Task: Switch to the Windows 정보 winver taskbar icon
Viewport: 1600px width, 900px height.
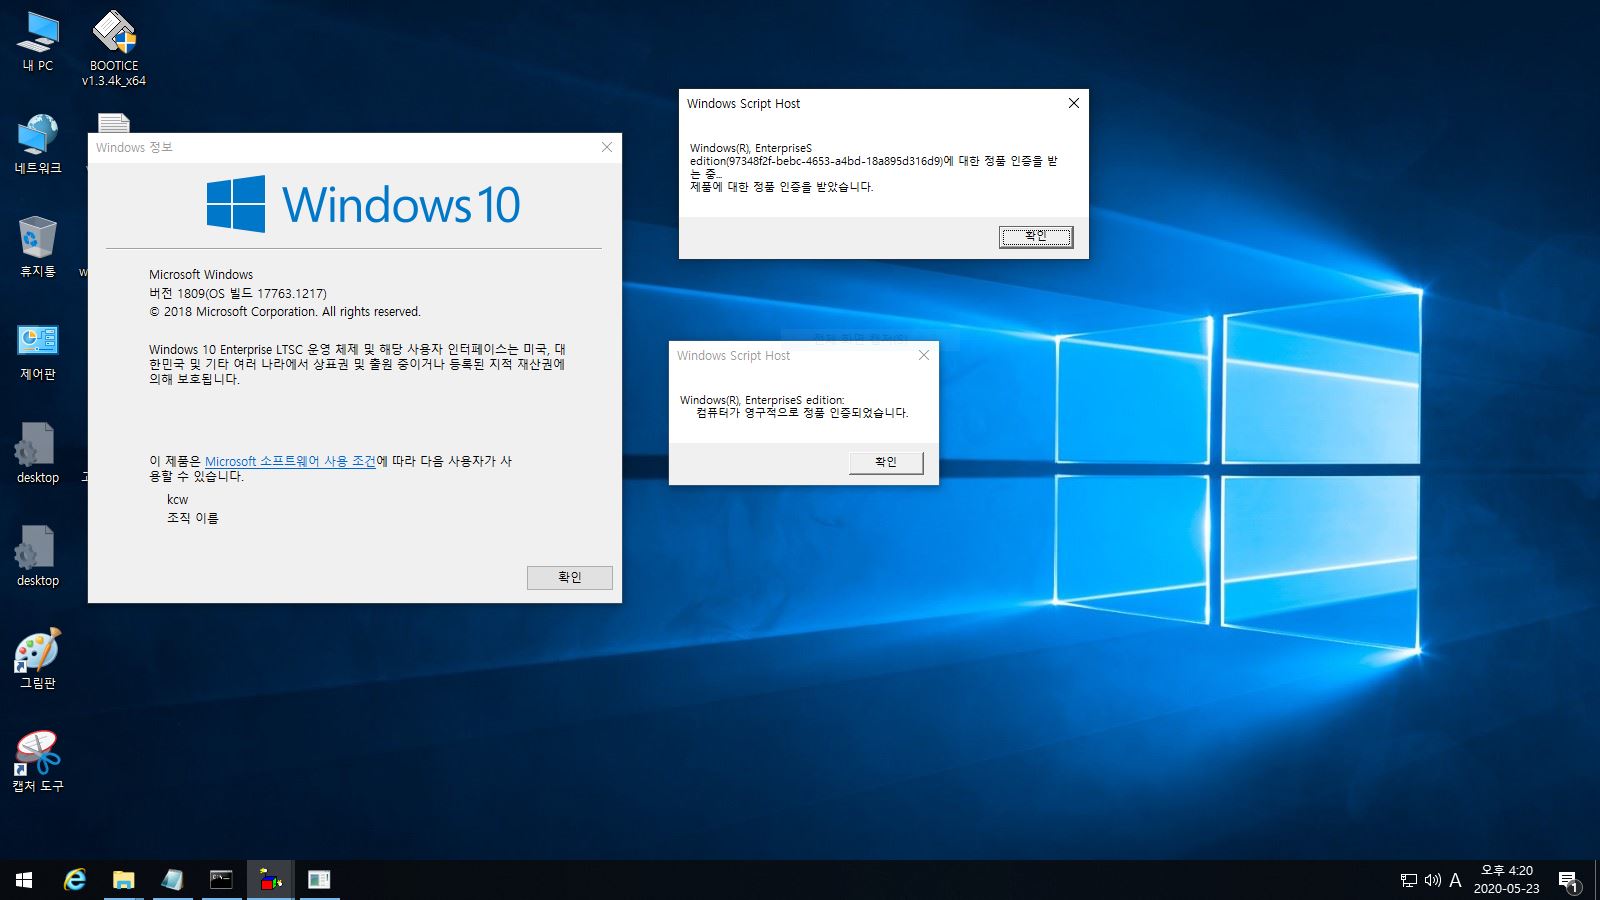Action: [x=319, y=880]
